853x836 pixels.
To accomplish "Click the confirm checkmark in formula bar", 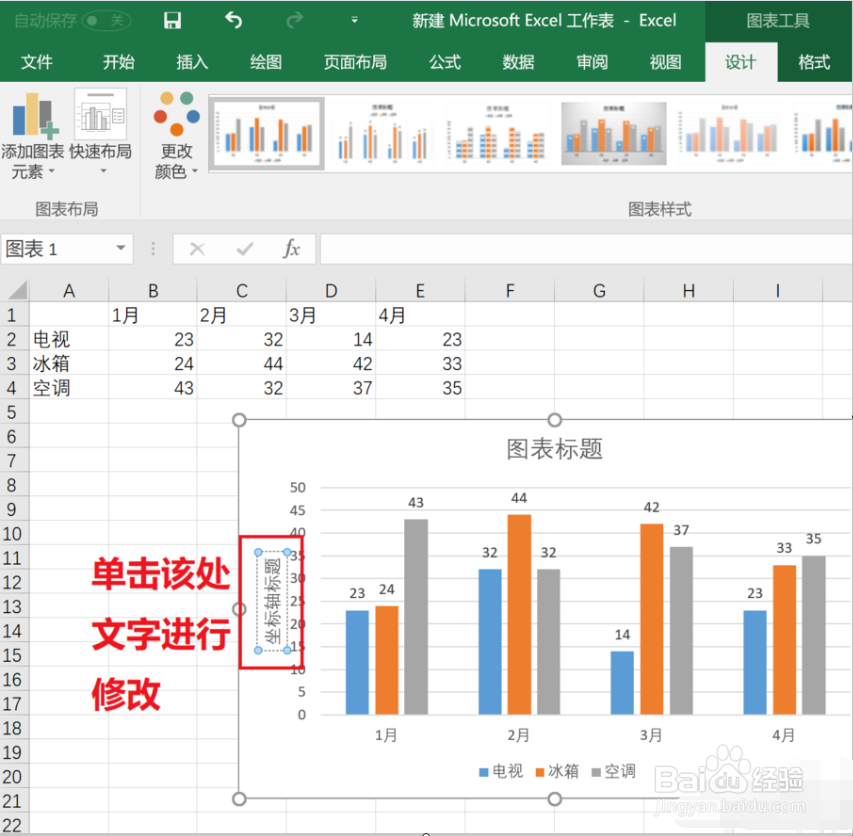I will (x=245, y=249).
